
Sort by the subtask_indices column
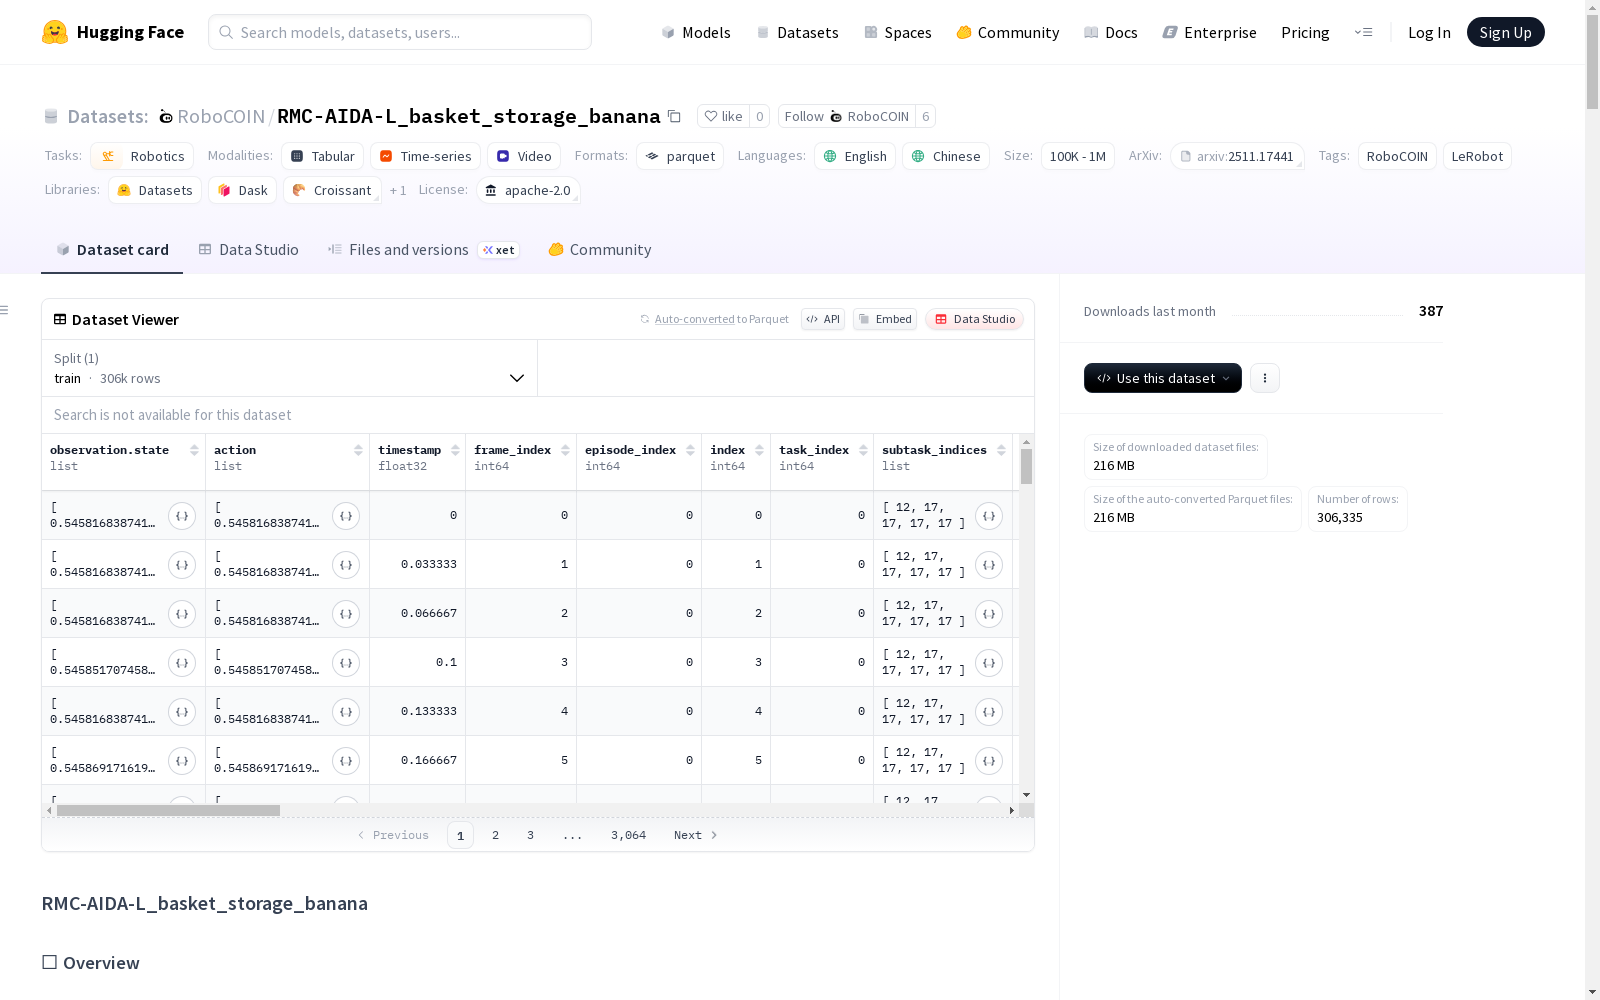(1001, 450)
